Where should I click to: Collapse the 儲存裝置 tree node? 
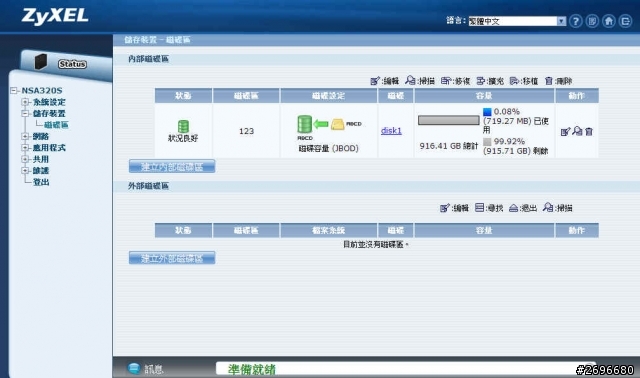point(25,113)
